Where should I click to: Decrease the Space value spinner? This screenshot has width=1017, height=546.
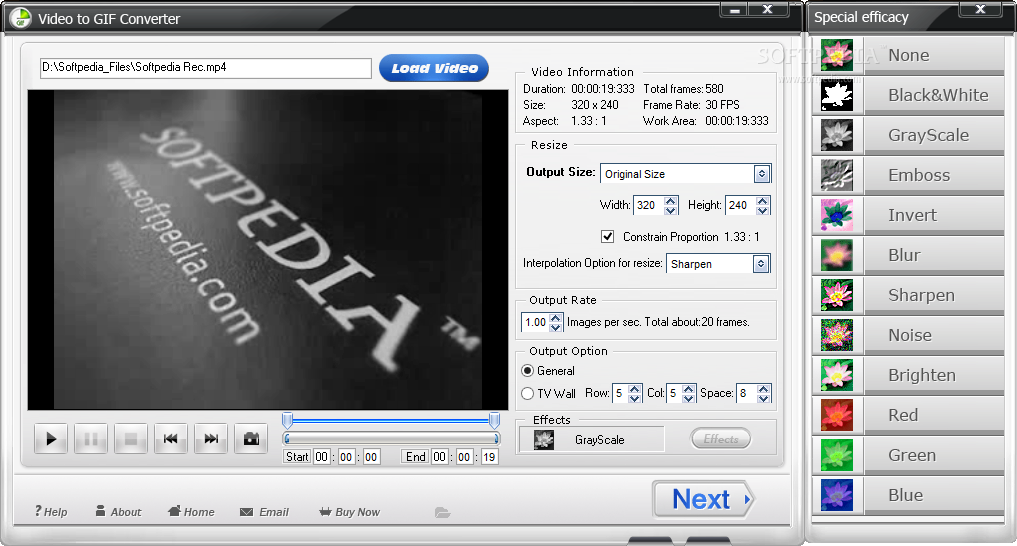click(x=763, y=398)
